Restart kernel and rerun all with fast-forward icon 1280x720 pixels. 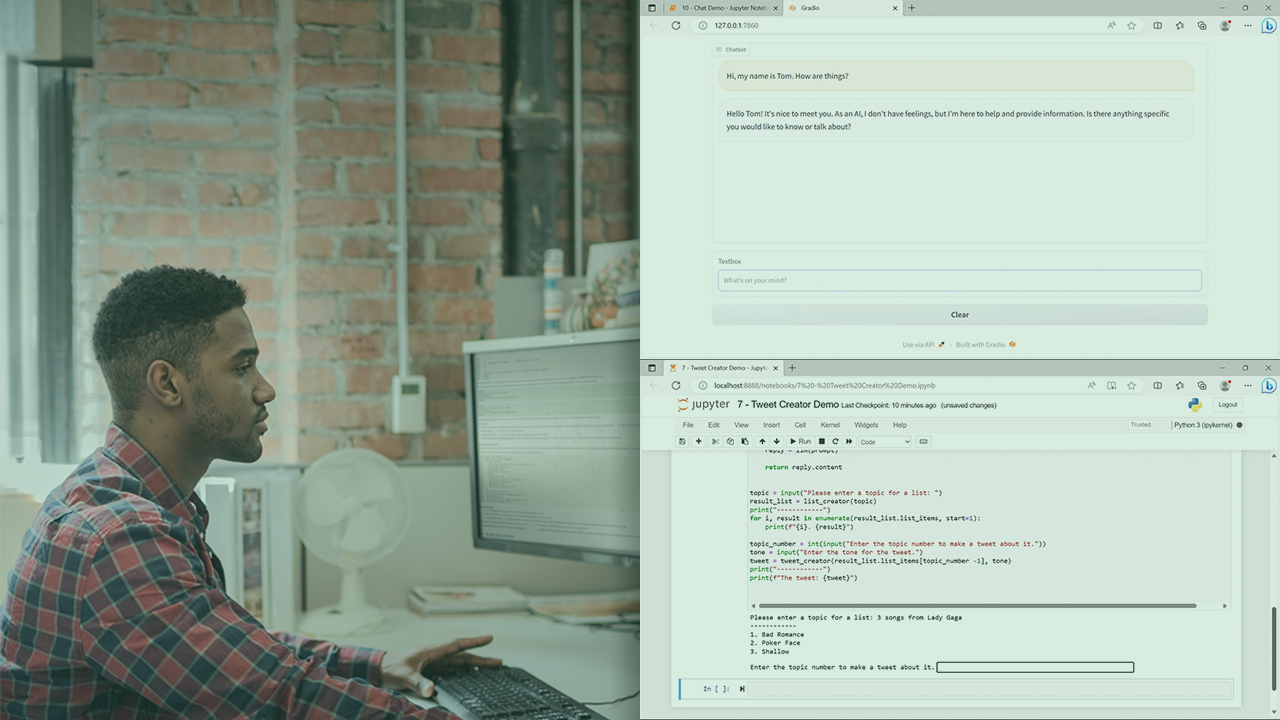[849, 441]
